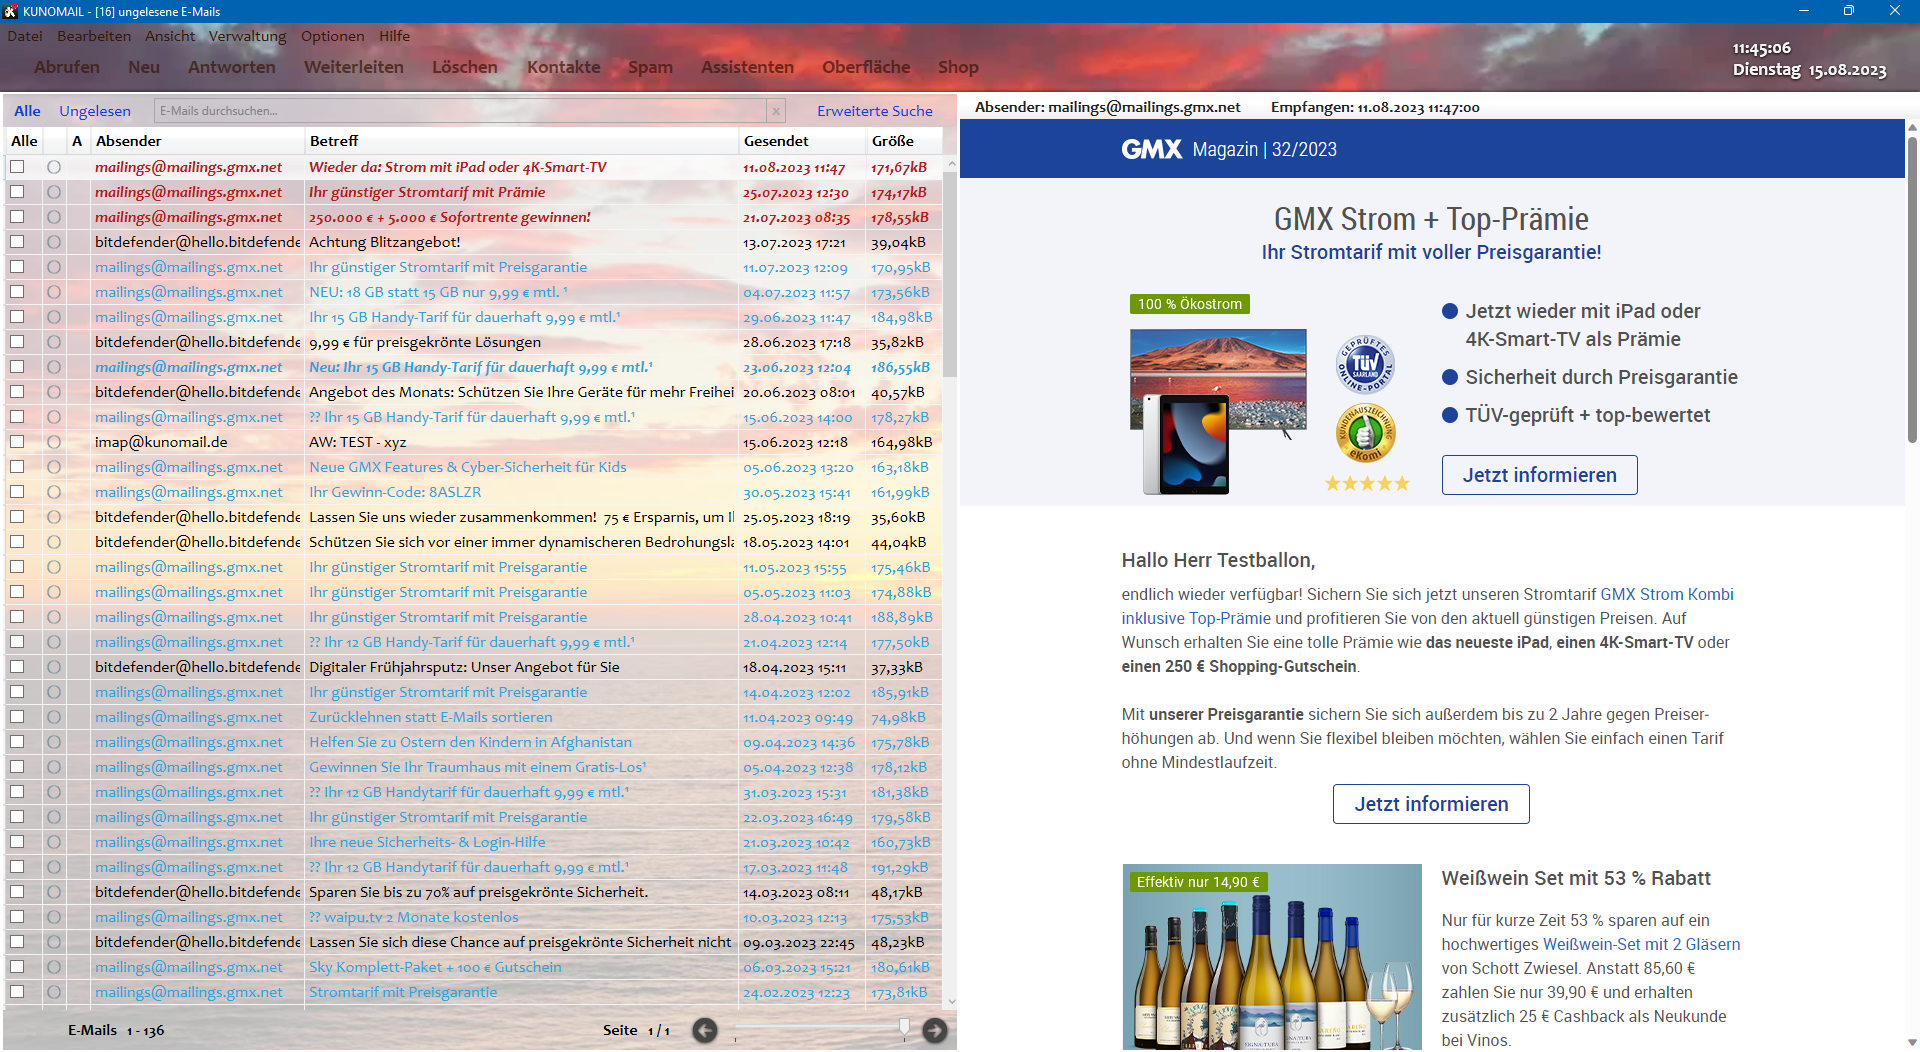This screenshot has height=1052, width=1920.
Task: Click the GMX logo in the email header
Action: pos(1152,149)
